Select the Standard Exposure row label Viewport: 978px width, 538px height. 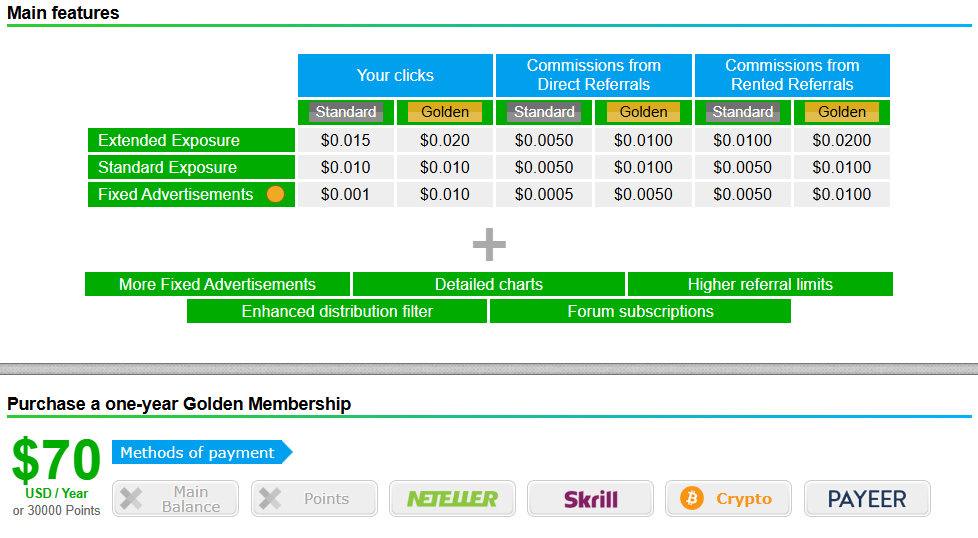point(168,167)
